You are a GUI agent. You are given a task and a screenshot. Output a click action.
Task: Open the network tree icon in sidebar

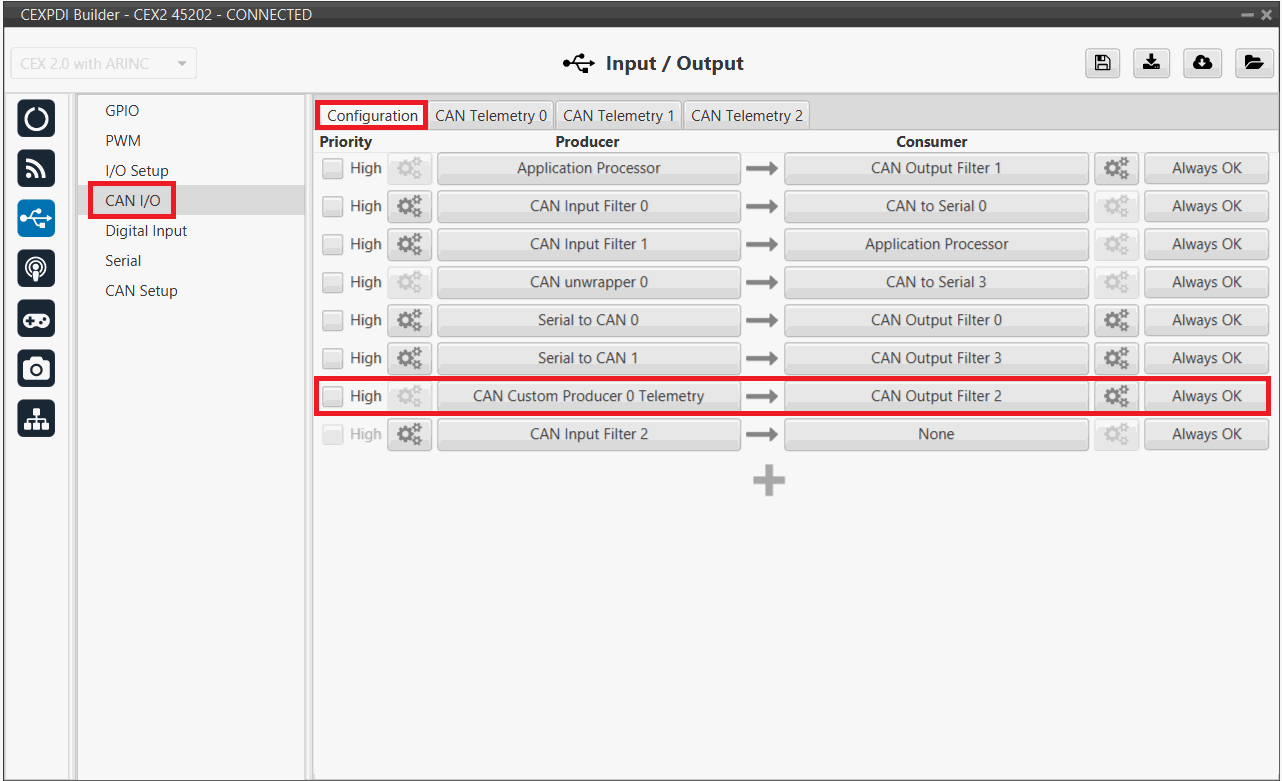(x=36, y=419)
